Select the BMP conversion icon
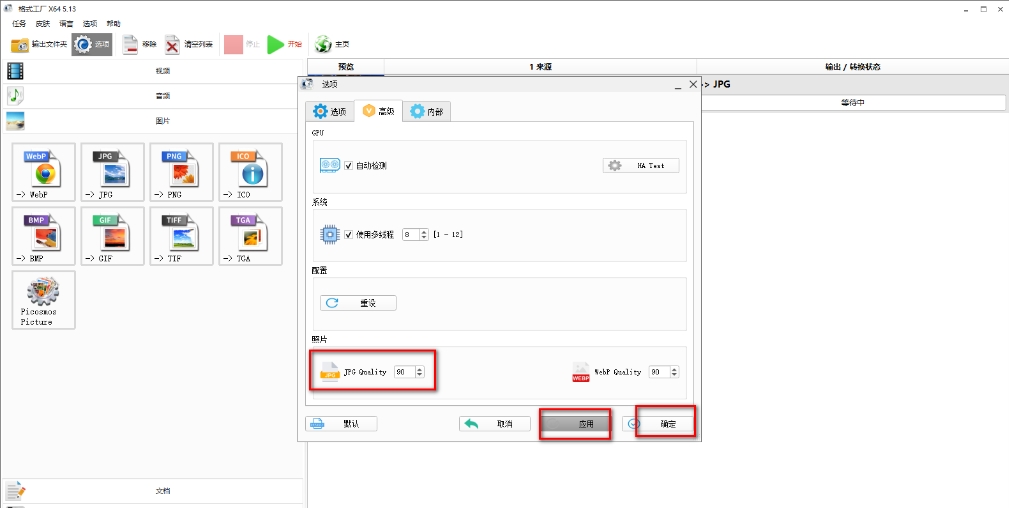Screen dimensions: 1009x508 (43, 235)
